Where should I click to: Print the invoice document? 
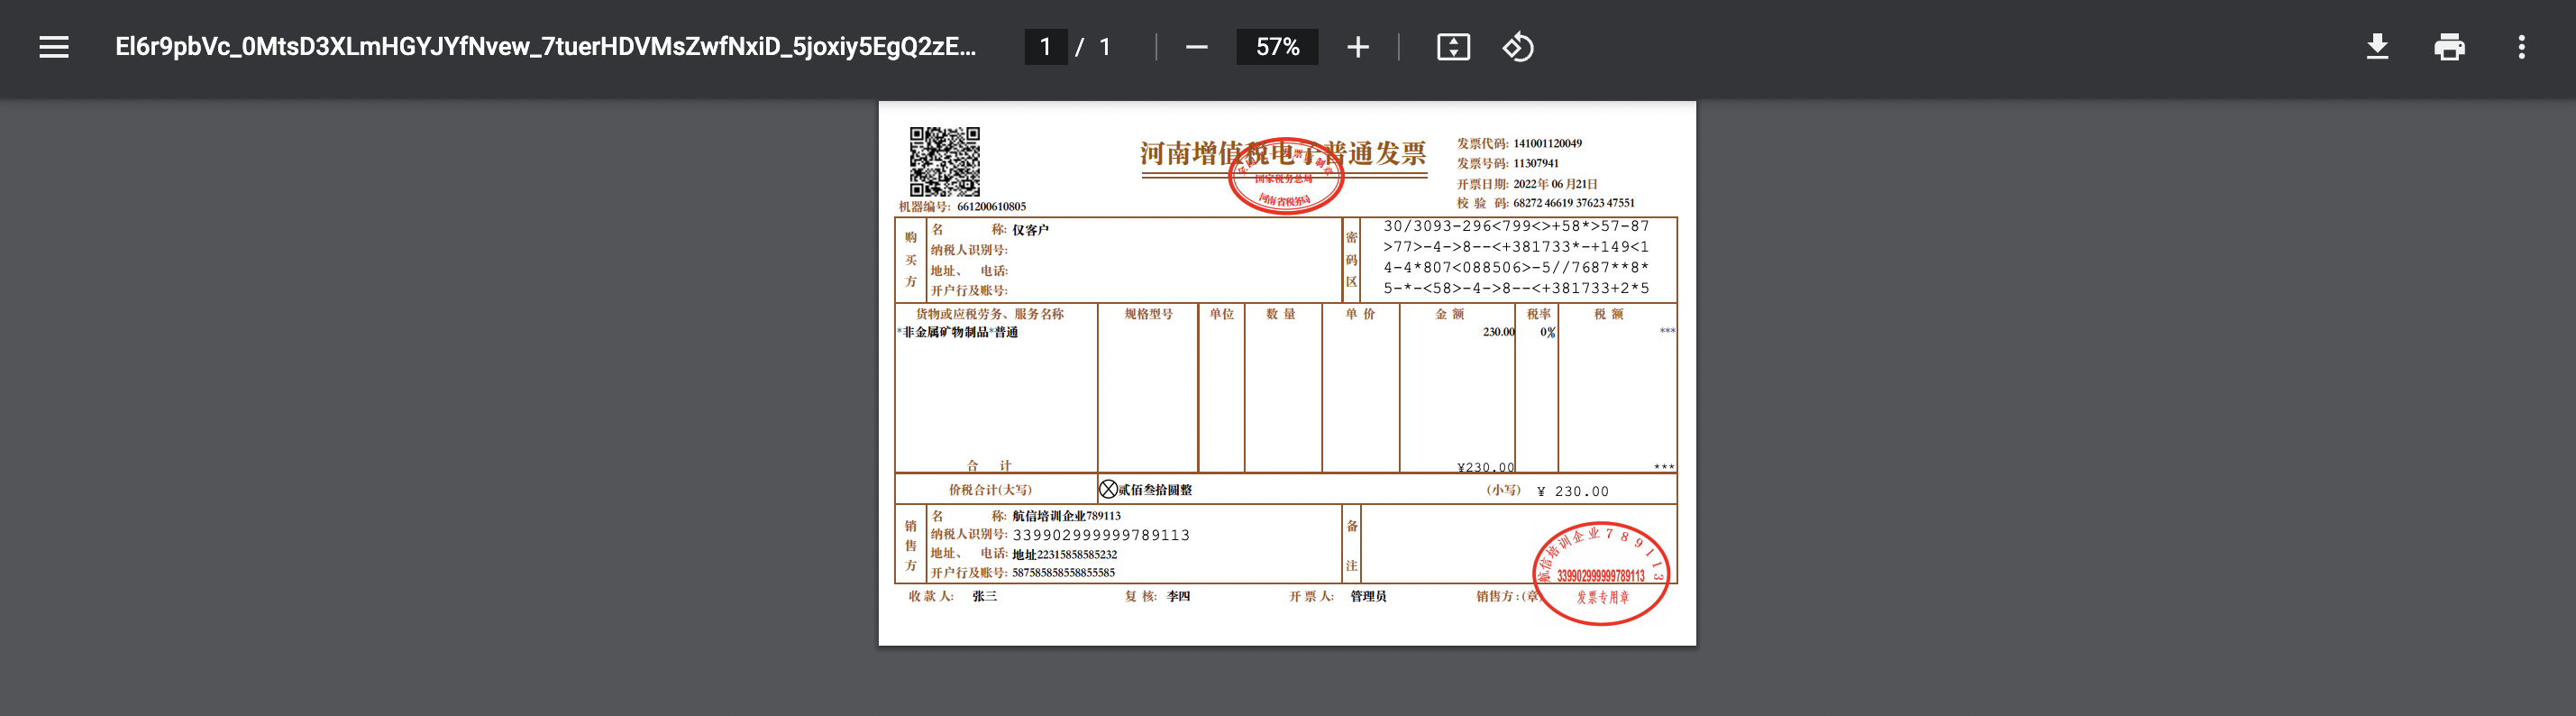point(2449,47)
